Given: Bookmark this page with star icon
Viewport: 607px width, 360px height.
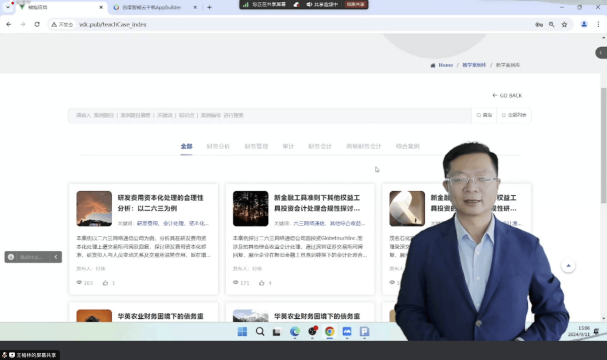Looking at the screenshot, I should coord(564,24).
